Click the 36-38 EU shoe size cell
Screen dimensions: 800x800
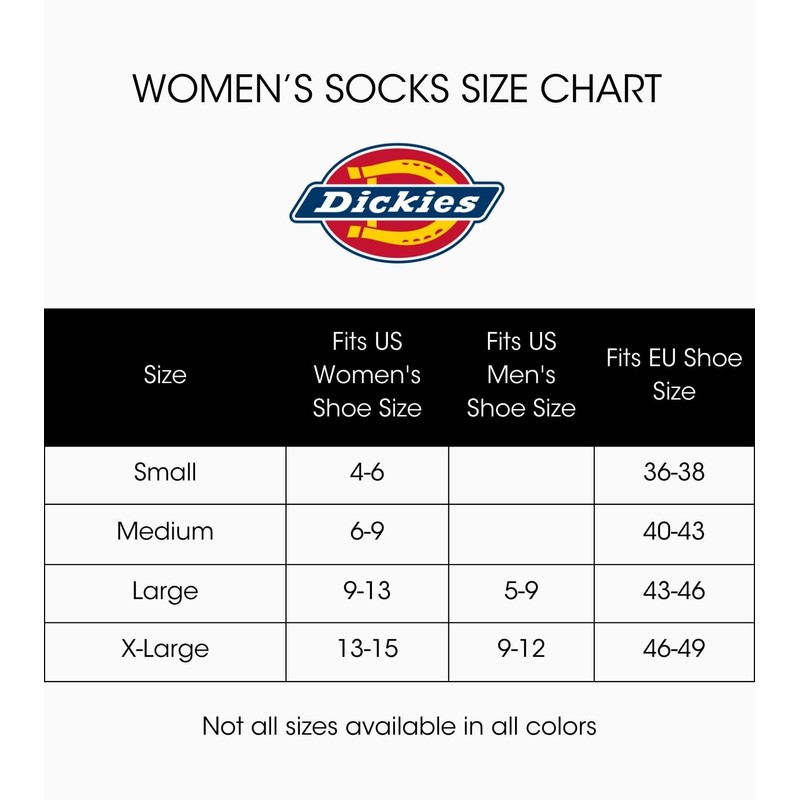click(674, 472)
